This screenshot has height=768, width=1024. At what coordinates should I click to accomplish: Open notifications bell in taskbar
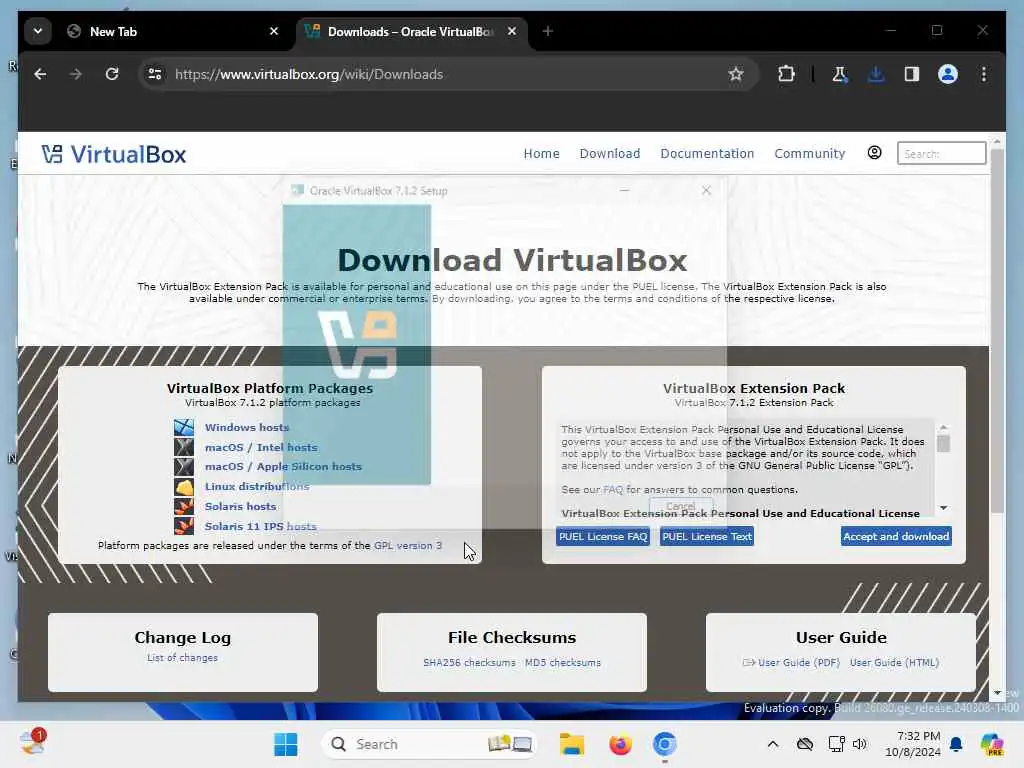click(956, 744)
